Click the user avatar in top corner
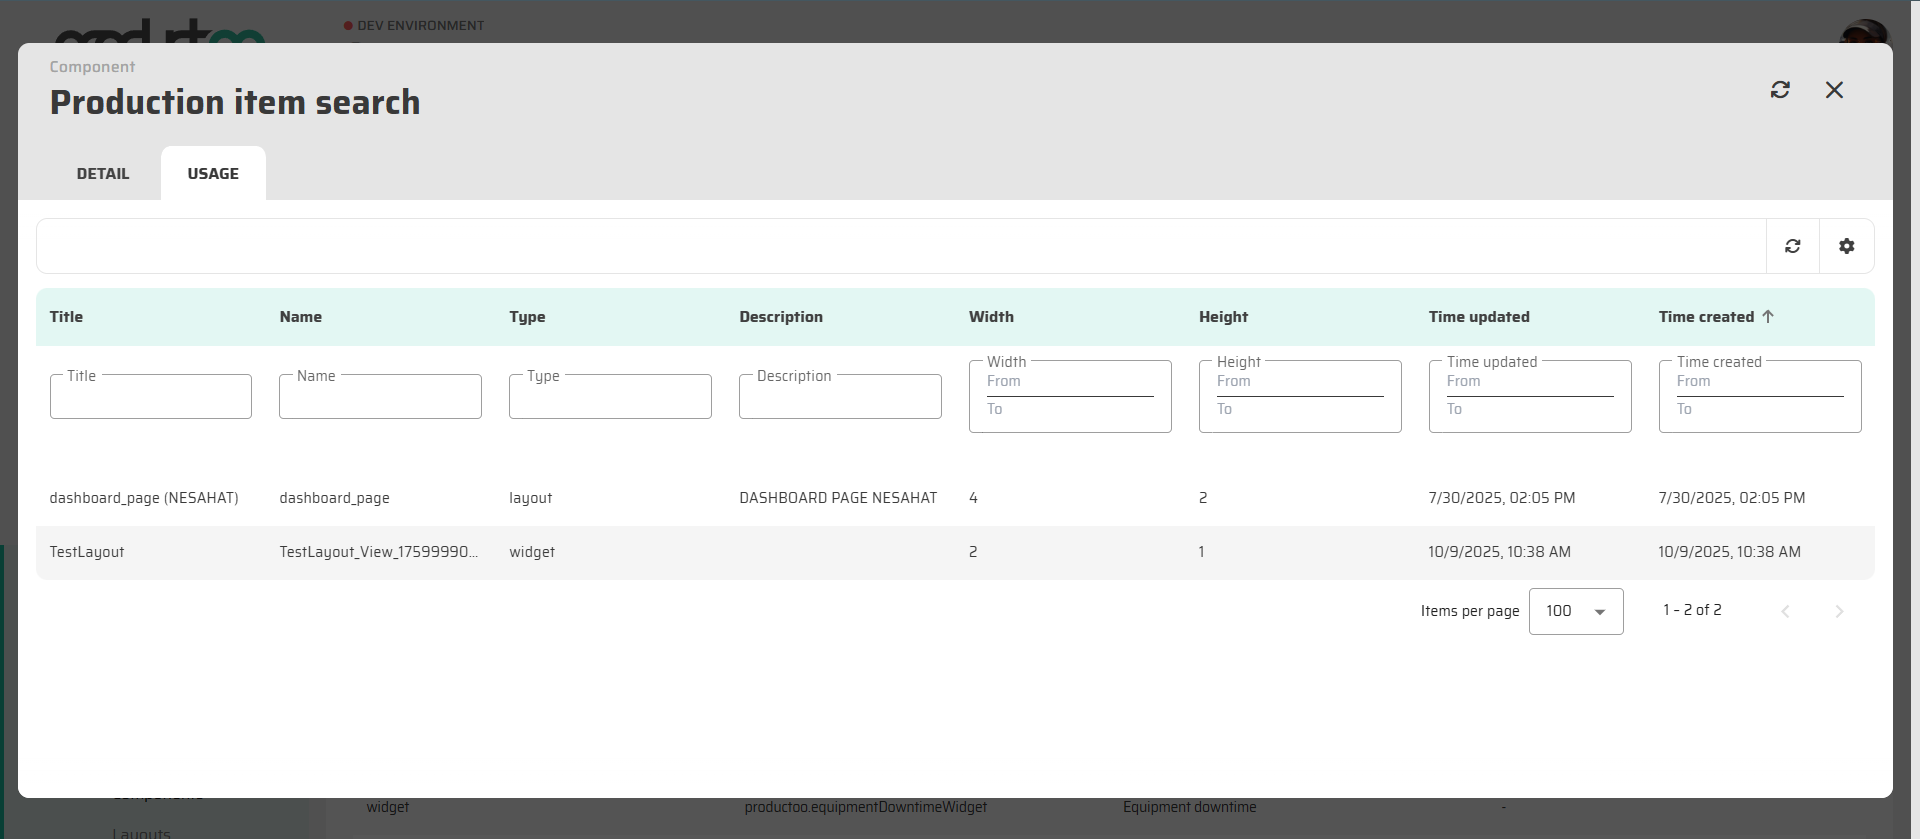The image size is (1920, 839). point(1862,30)
